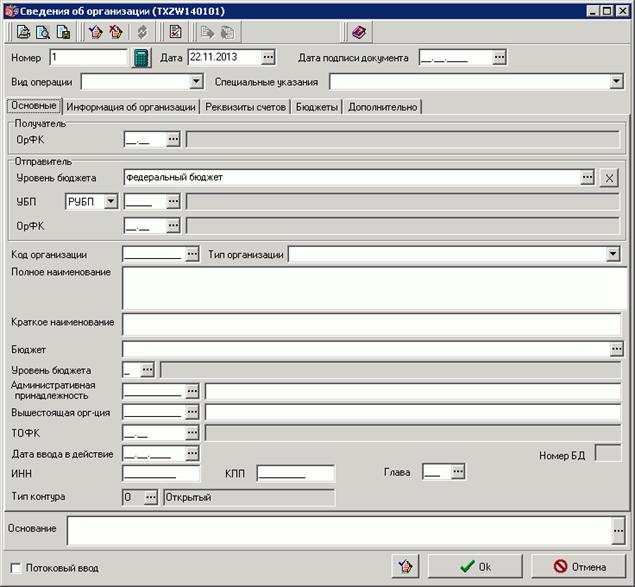This screenshot has width=635, height=587.
Task: Clear Уровень бюджета with the X button
Action: click(609, 177)
